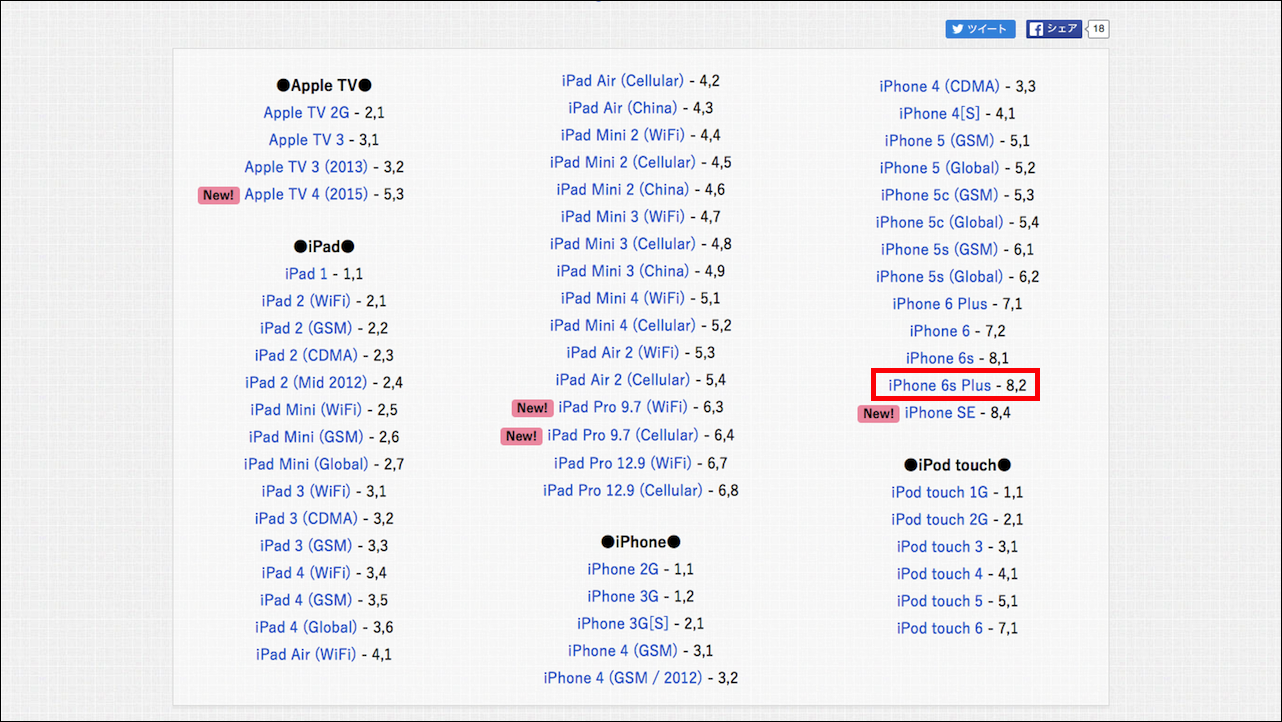1282x722 pixels.
Task: Open the iPad Air (Cellular) link
Action: coord(623,80)
